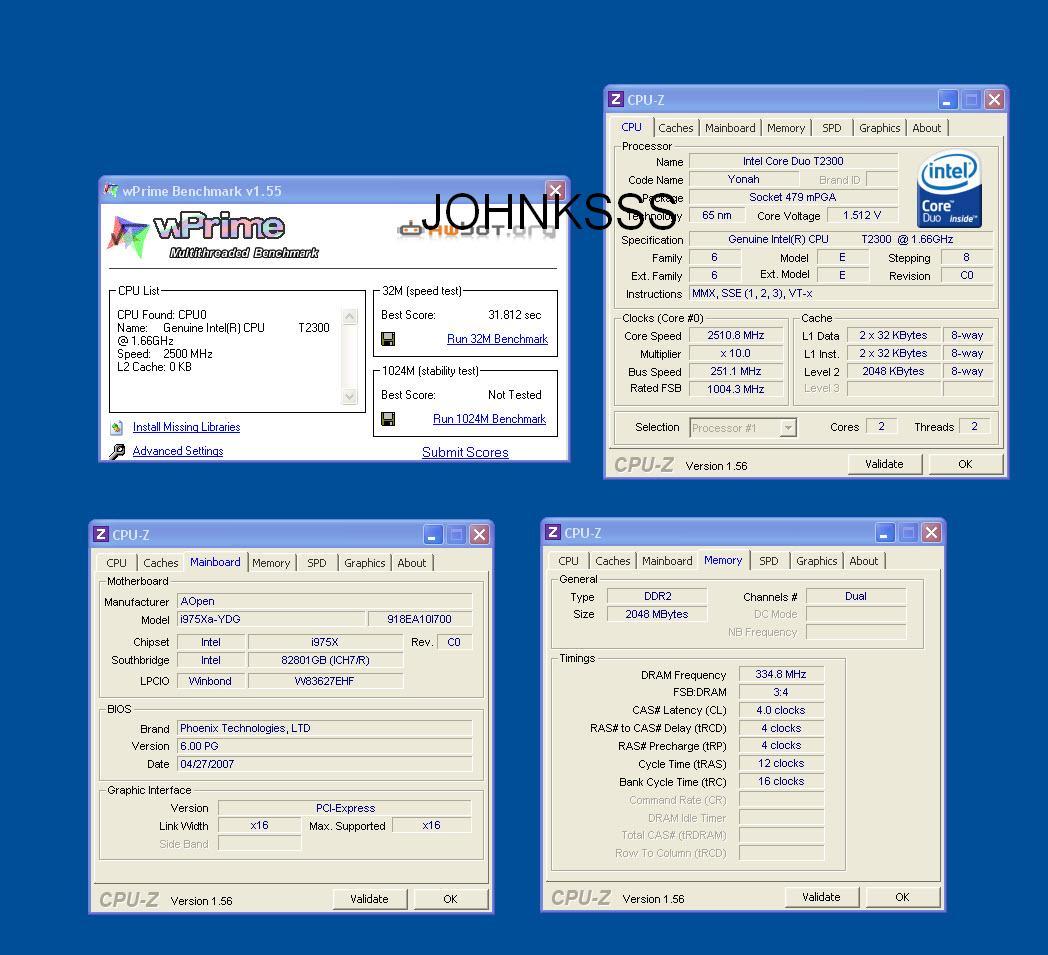Click the Manufacturer field AOpen
Viewport: 1048px width, 955px height.
pyautogui.click(x=325, y=601)
